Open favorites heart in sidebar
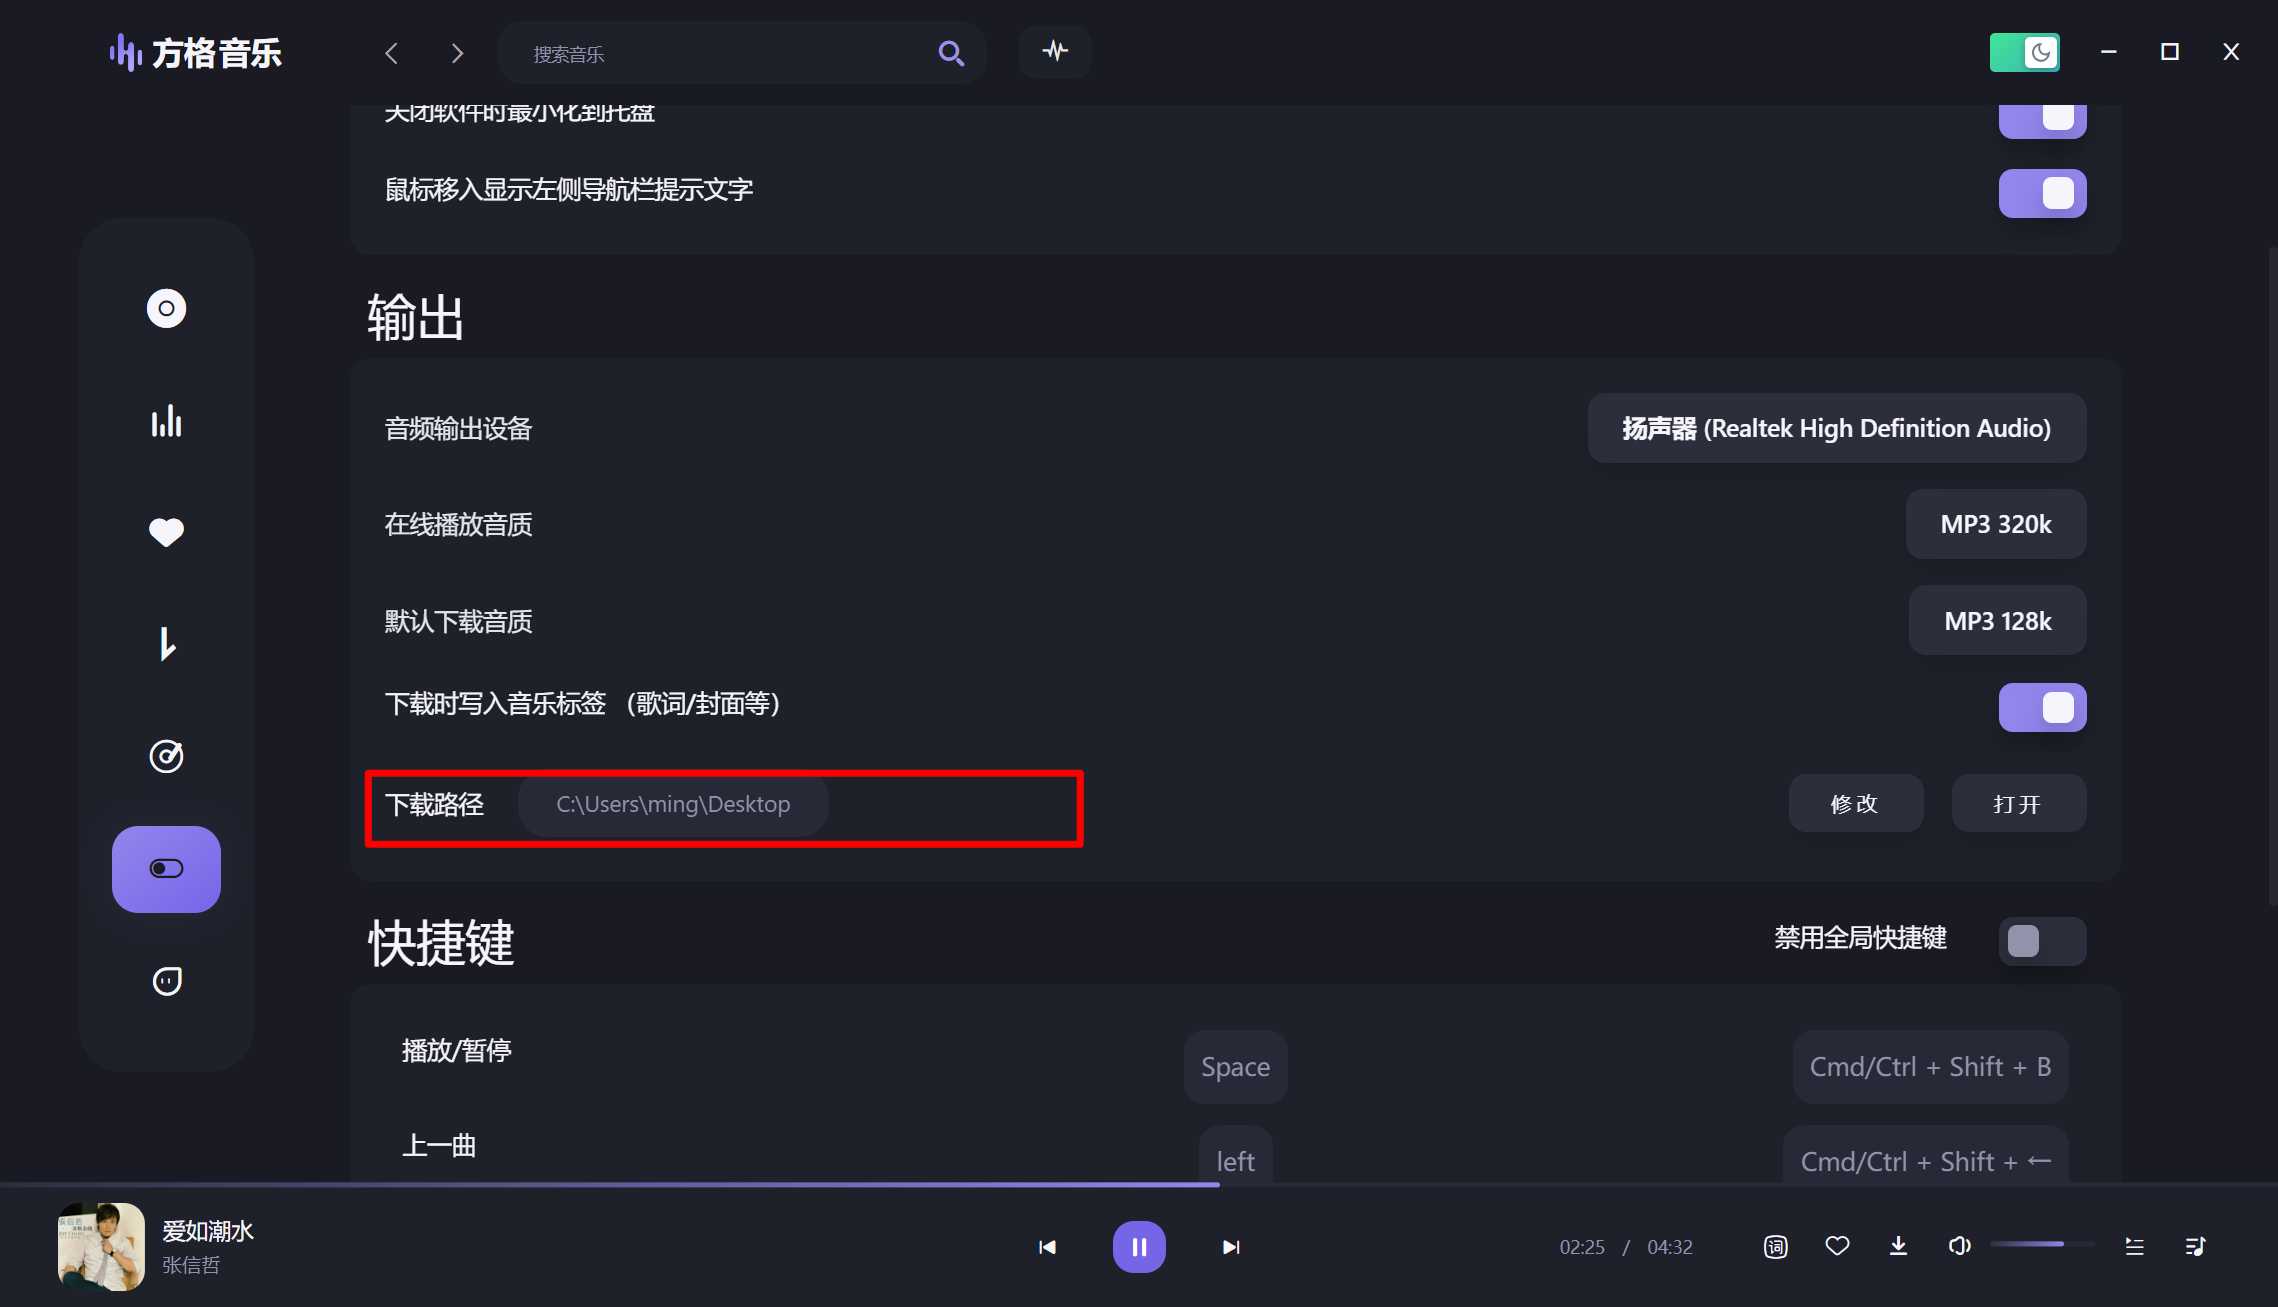Screen dimensions: 2278x1307 click(166, 532)
